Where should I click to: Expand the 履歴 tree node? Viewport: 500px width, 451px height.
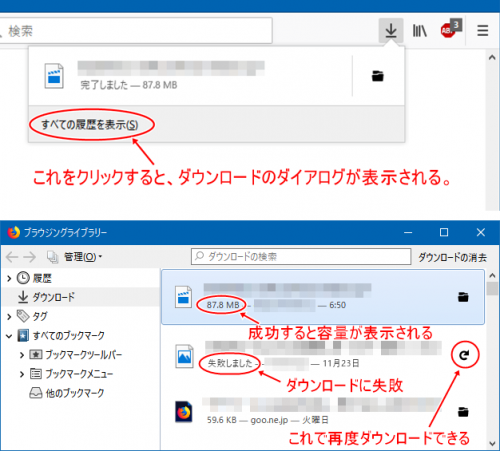click(9, 278)
